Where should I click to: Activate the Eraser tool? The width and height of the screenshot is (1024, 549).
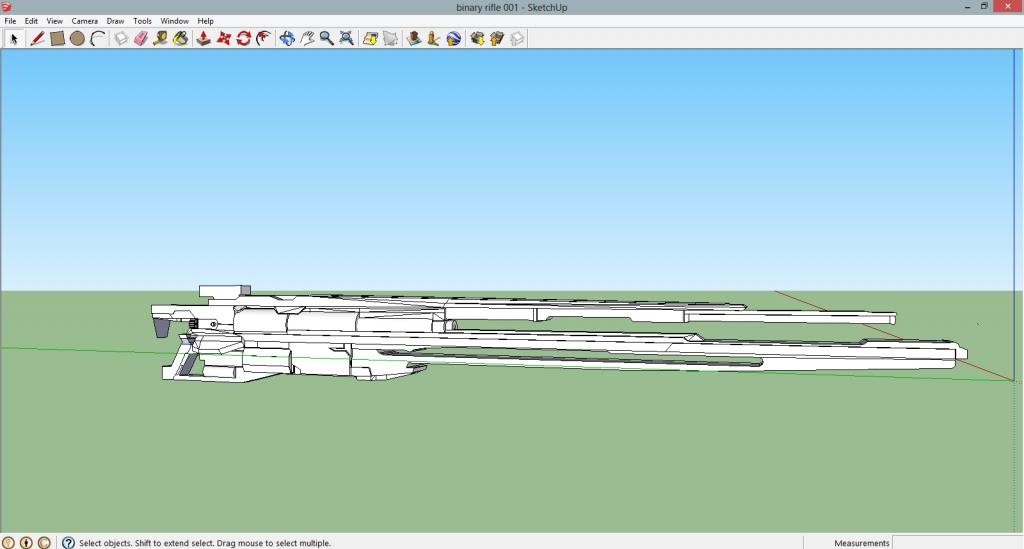(141, 39)
